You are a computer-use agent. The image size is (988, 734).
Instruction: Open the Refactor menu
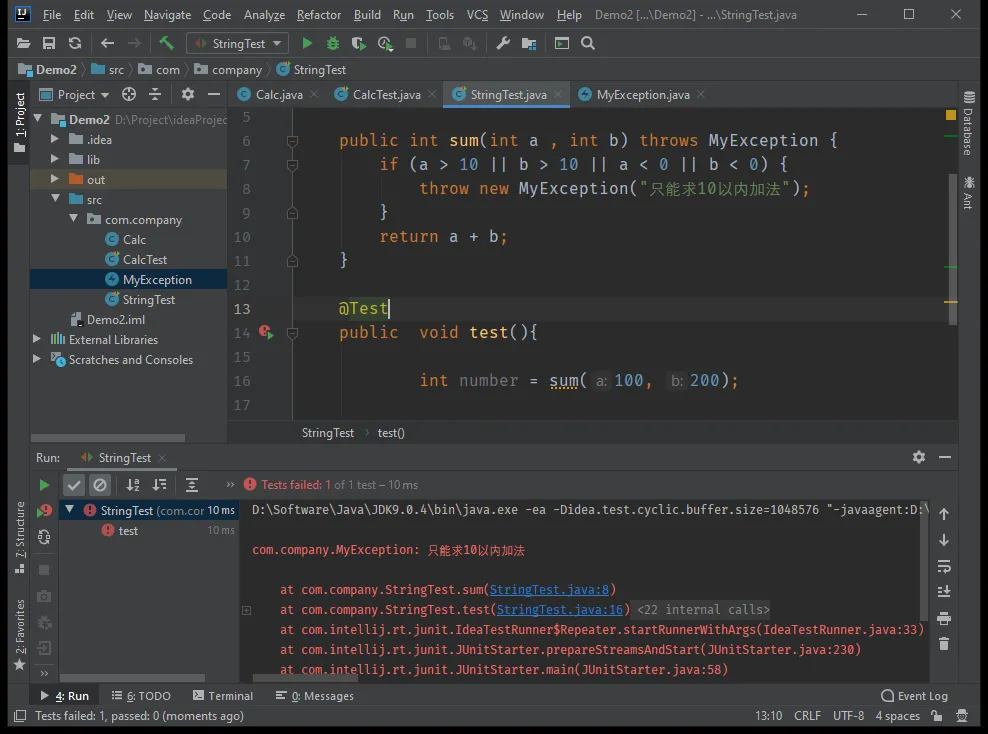pos(318,15)
